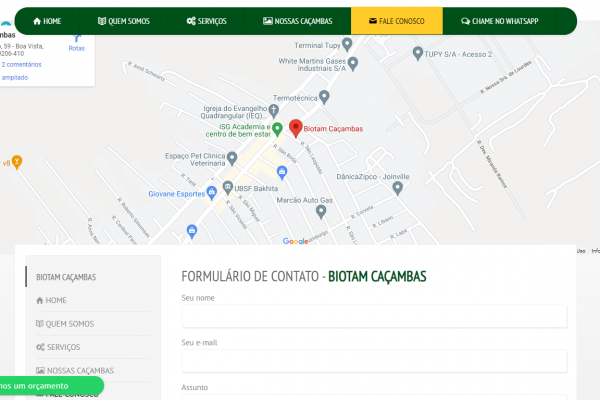Click the Google logo on the map

click(295, 241)
